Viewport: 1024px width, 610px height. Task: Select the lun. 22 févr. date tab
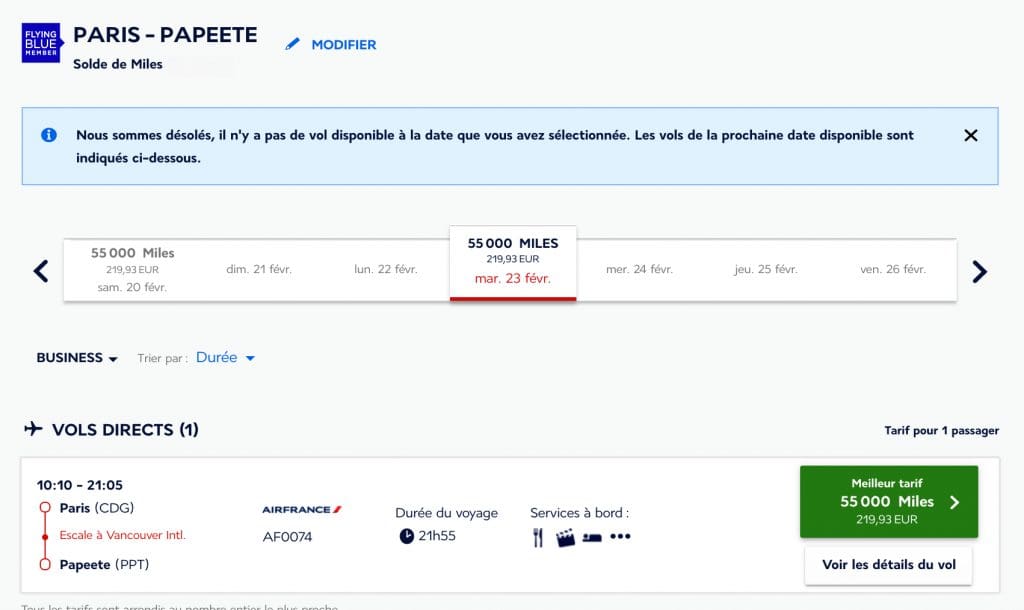[x=385, y=269]
